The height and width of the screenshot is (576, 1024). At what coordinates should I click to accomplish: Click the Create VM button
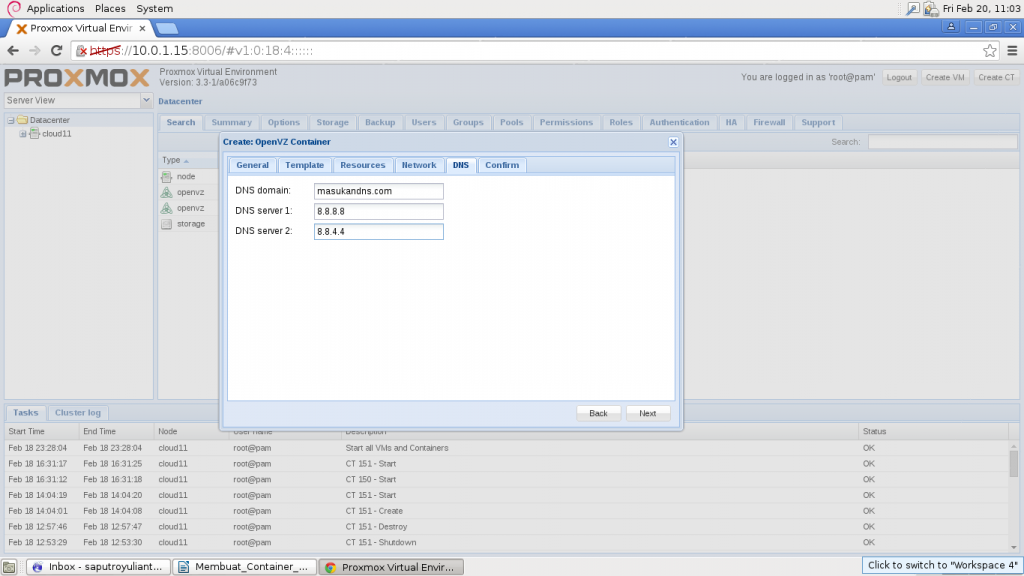click(944, 77)
